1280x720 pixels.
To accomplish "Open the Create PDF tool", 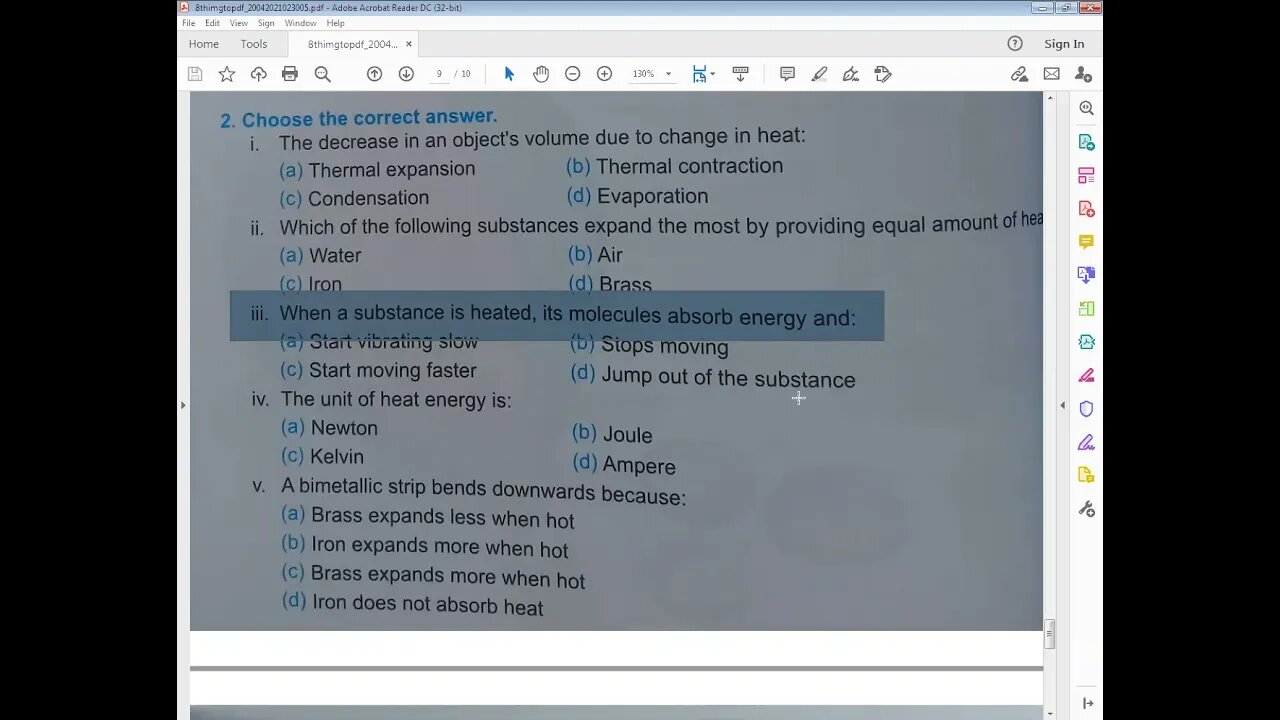I will [1086, 209].
